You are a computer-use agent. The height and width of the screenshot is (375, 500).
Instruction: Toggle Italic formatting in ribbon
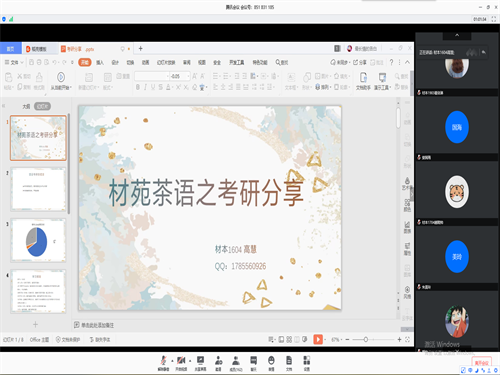[x=145, y=87]
